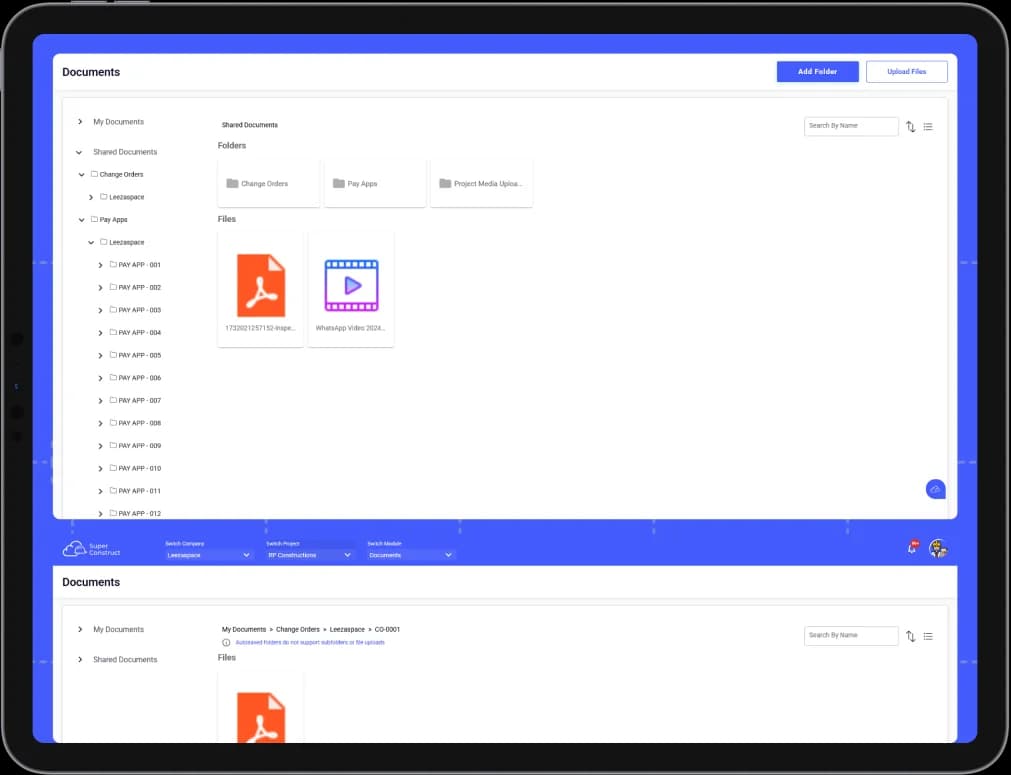Open the Switch Module dropdown
Viewport: 1011px width, 775px height.
pyautogui.click(x=411, y=554)
